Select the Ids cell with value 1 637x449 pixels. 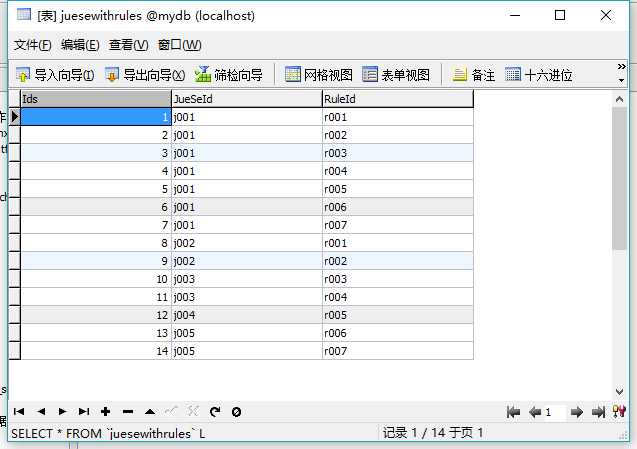point(96,117)
